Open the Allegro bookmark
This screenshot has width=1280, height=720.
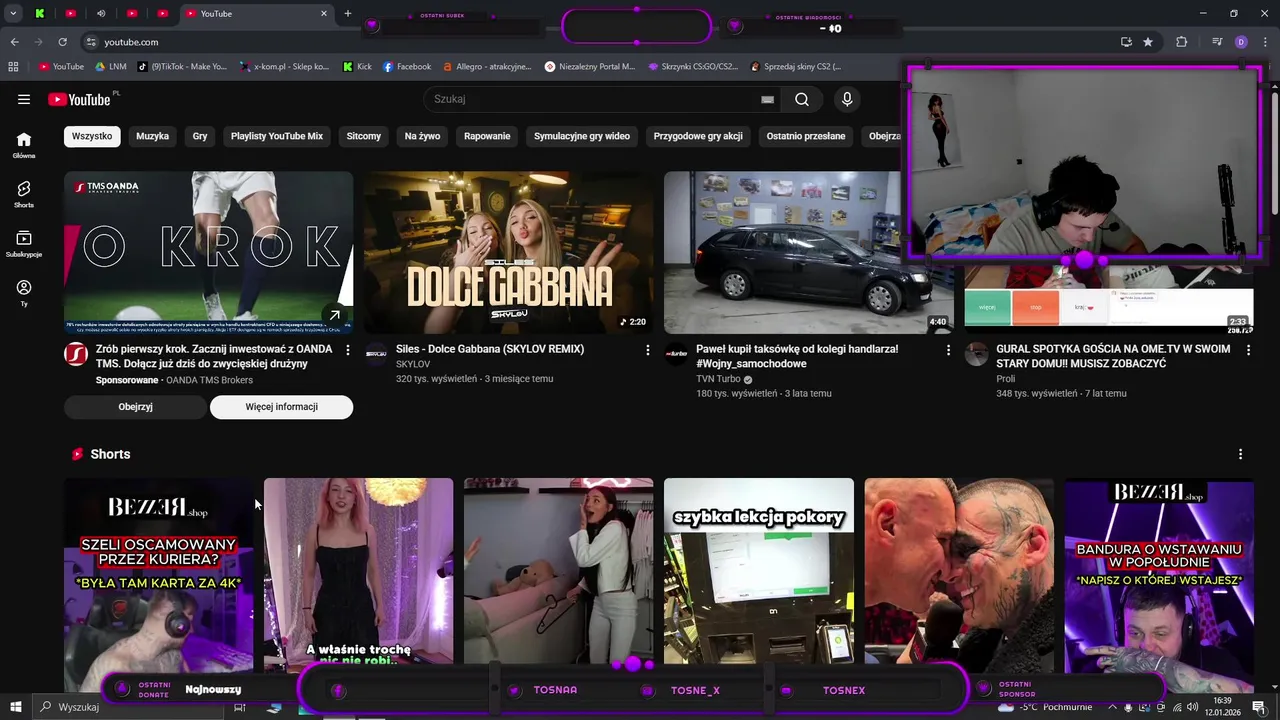click(487, 67)
